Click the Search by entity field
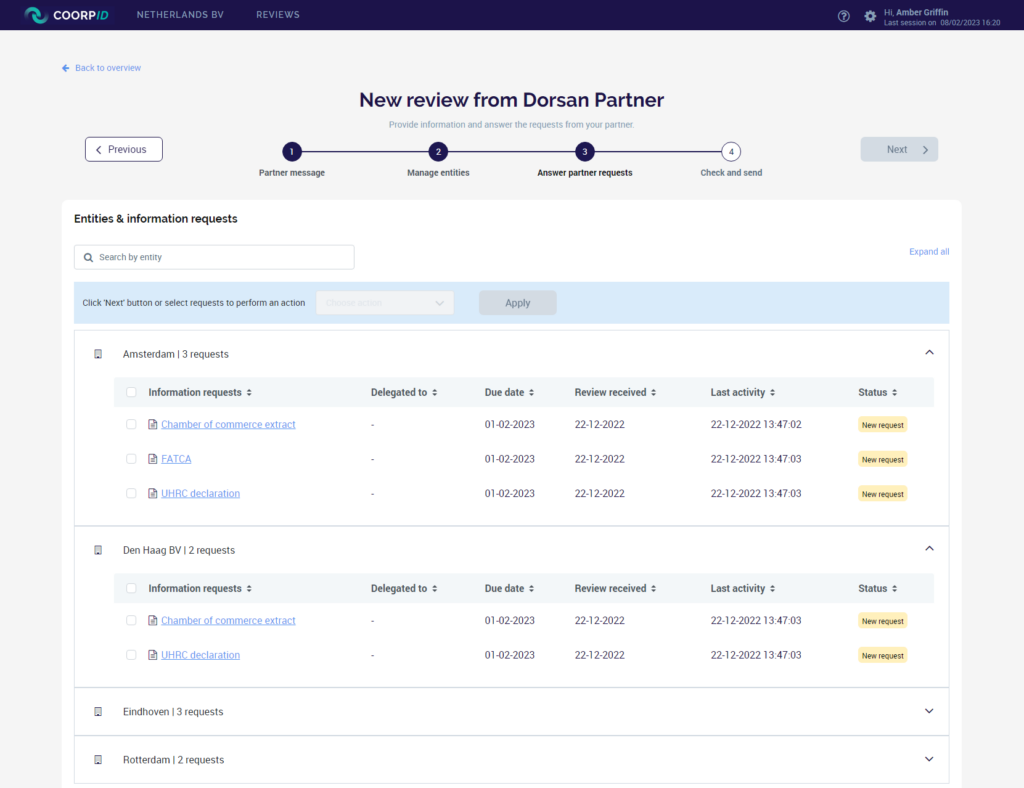Image resolution: width=1024 pixels, height=788 pixels. pos(214,257)
